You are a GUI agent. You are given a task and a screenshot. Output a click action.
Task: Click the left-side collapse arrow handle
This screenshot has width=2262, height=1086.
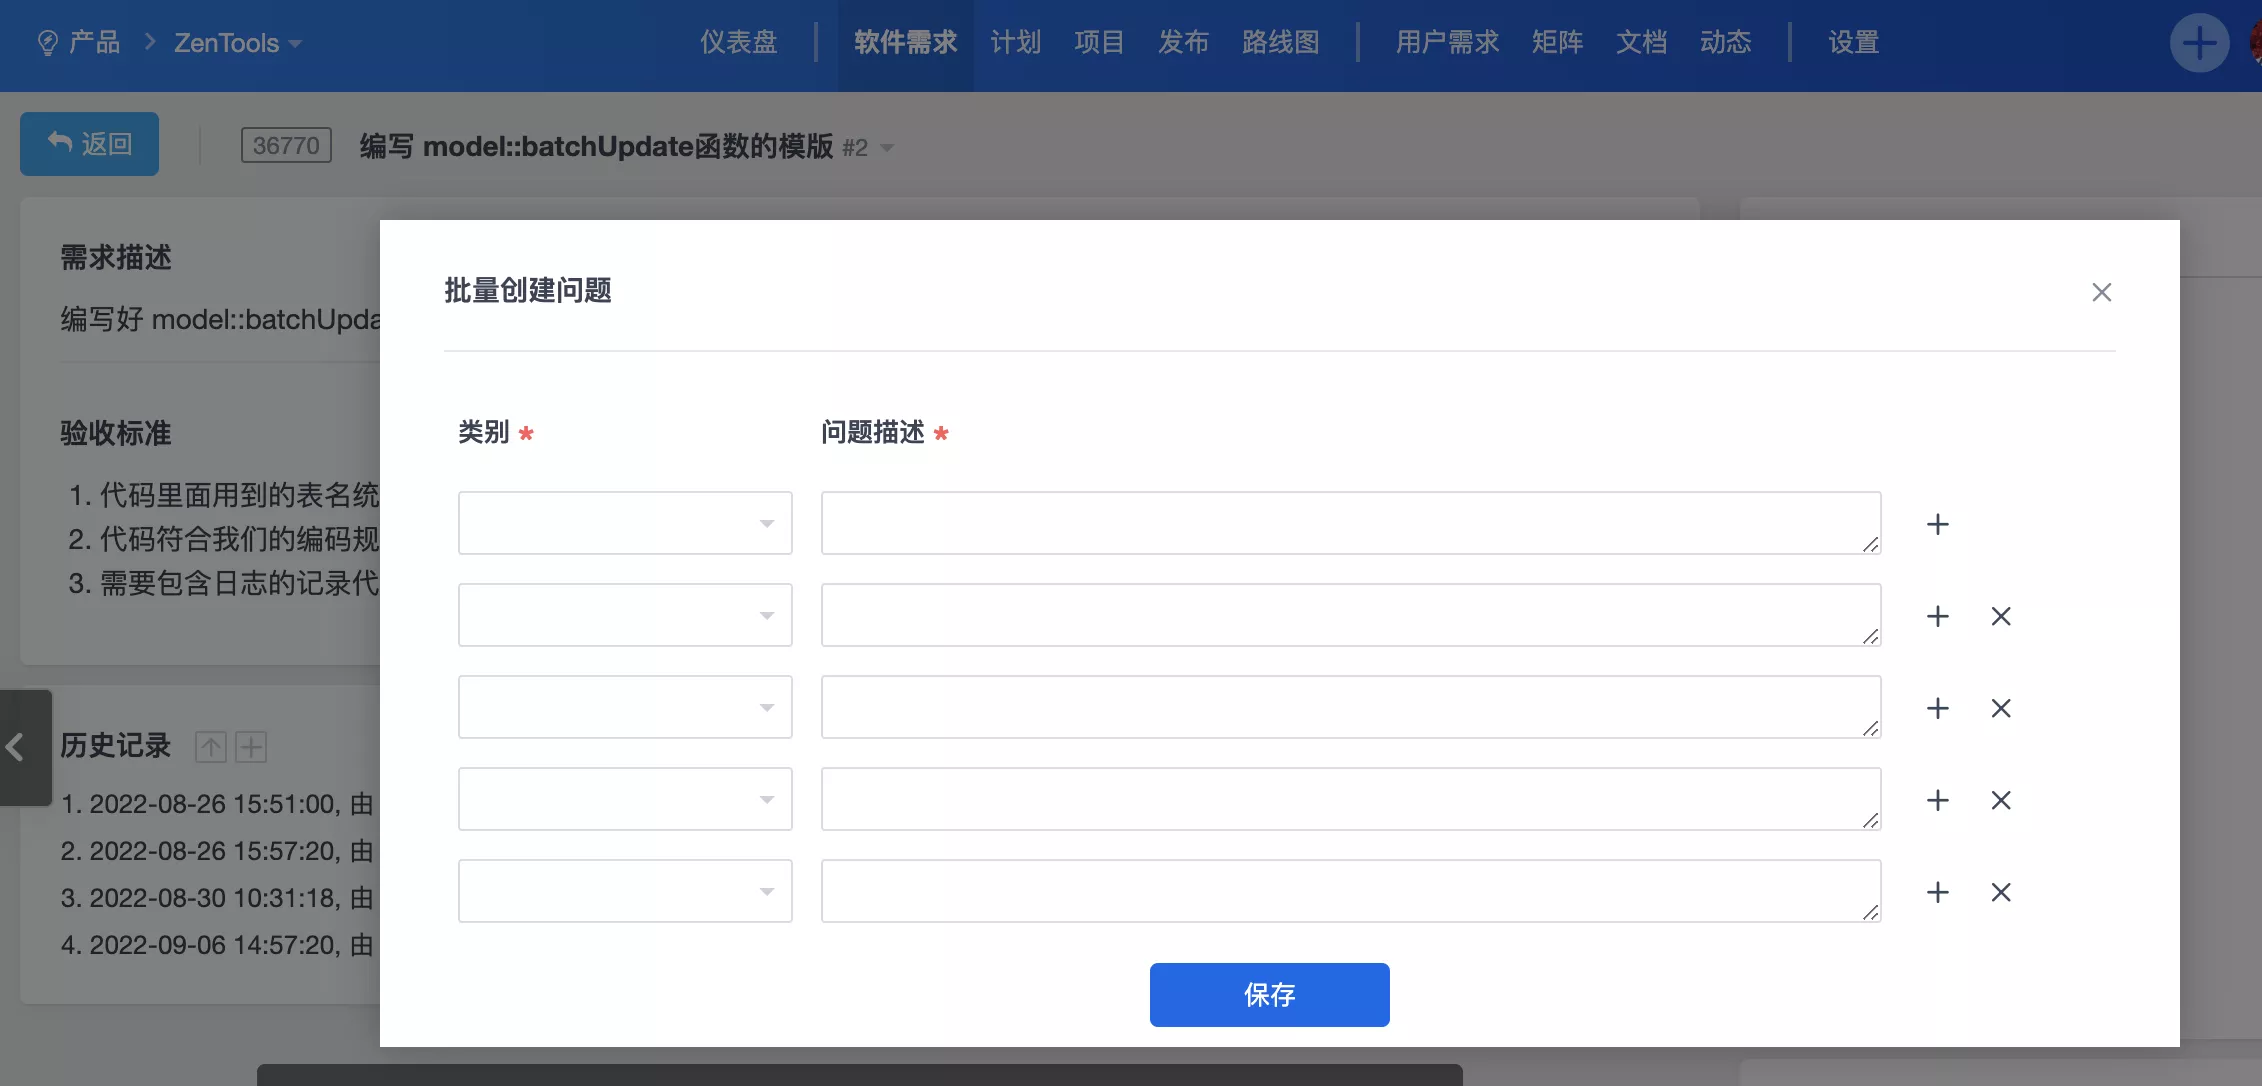click(x=25, y=747)
